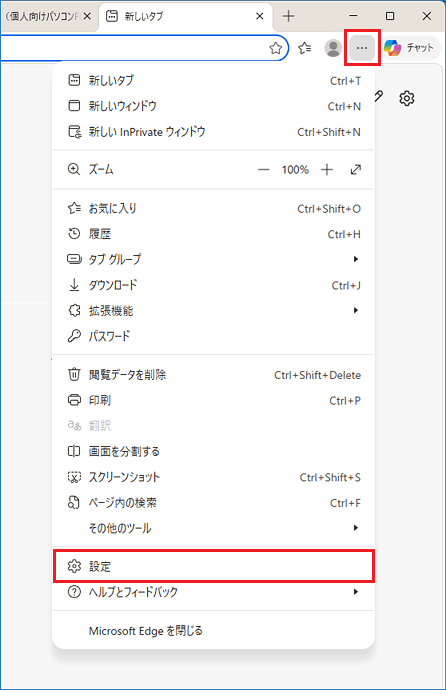The width and height of the screenshot is (446, 690).
Task: Expand the ヘルプとフィードバック submenu arrow
Action: (356, 592)
